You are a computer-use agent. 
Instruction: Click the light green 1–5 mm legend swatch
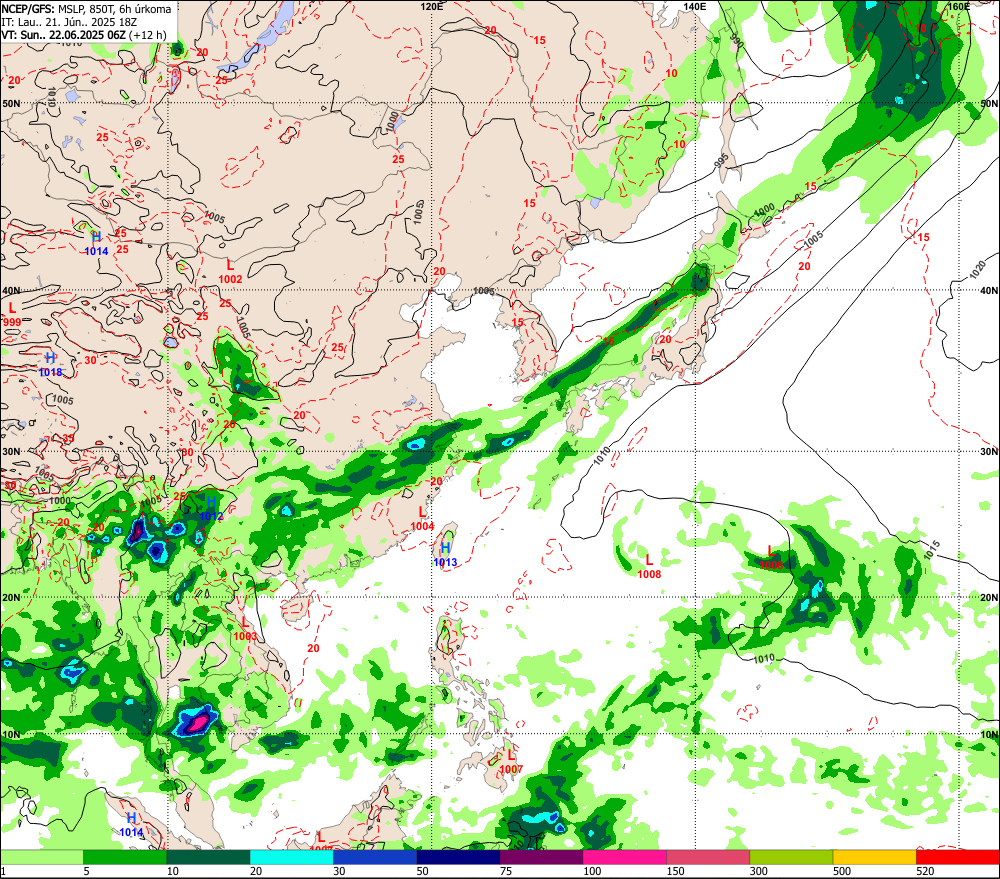pyautogui.click(x=41, y=857)
